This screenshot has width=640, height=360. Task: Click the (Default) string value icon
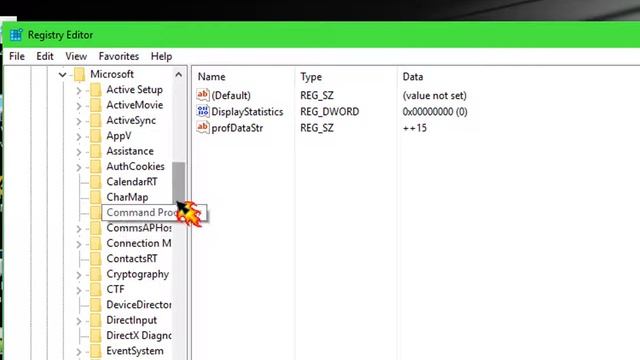tap(203, 95)
